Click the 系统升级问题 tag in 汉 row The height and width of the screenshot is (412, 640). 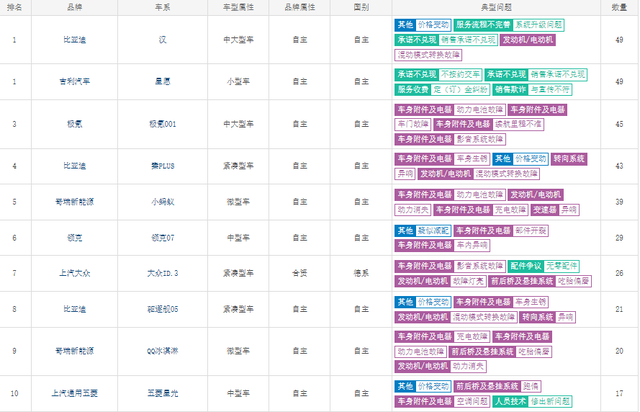tap(538, 25)
